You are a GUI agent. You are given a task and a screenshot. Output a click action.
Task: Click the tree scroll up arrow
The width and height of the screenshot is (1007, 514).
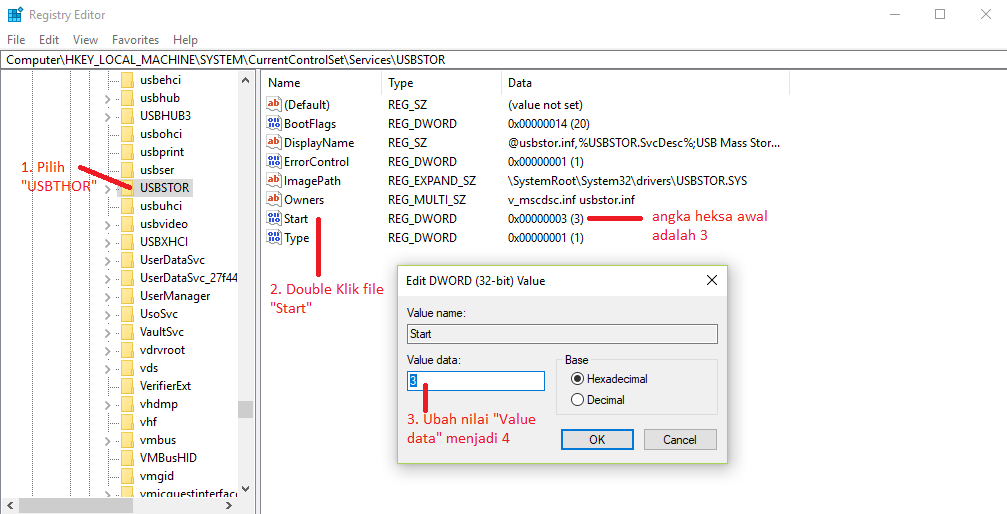click(245, 80)
